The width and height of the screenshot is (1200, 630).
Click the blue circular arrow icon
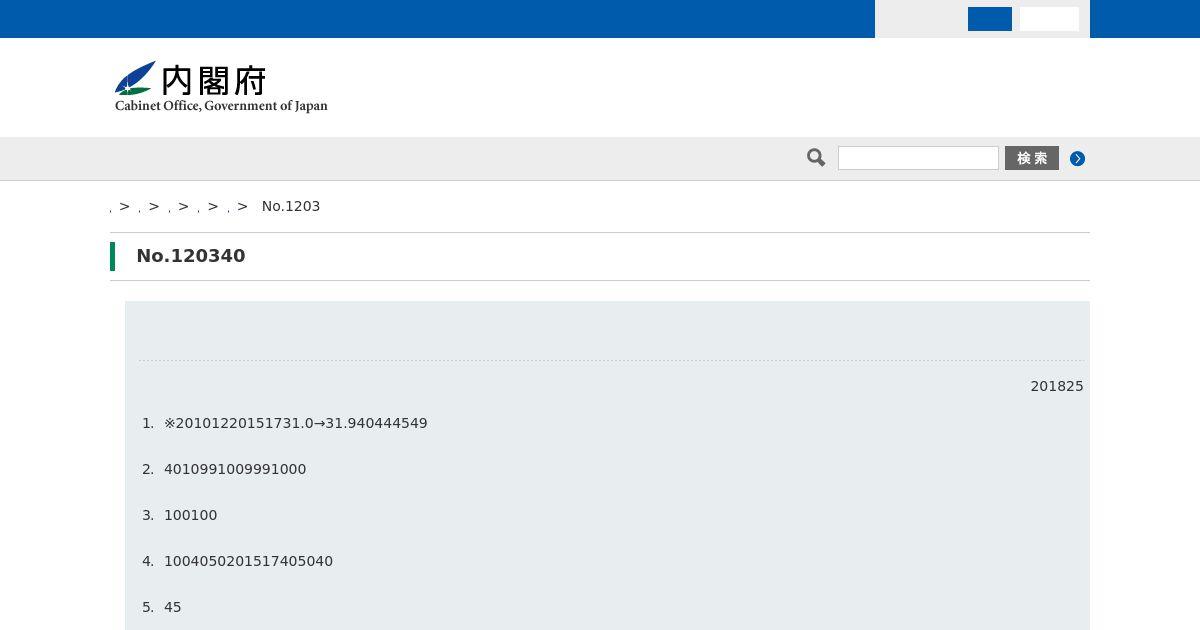1077,158
